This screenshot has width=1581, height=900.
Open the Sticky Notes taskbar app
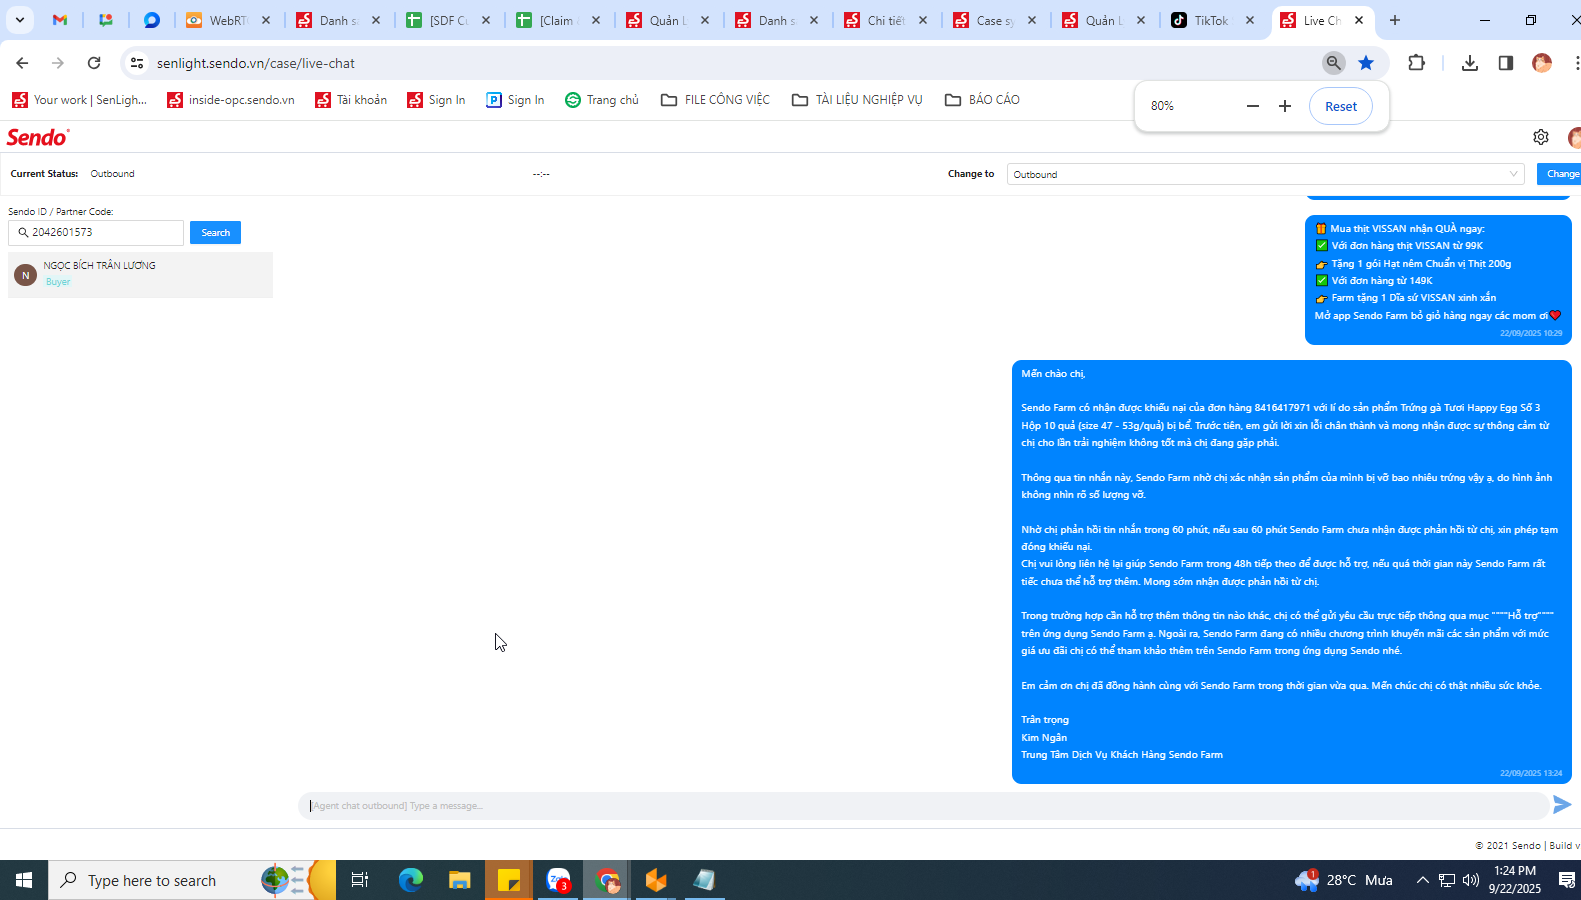click(x=508, y=880)
